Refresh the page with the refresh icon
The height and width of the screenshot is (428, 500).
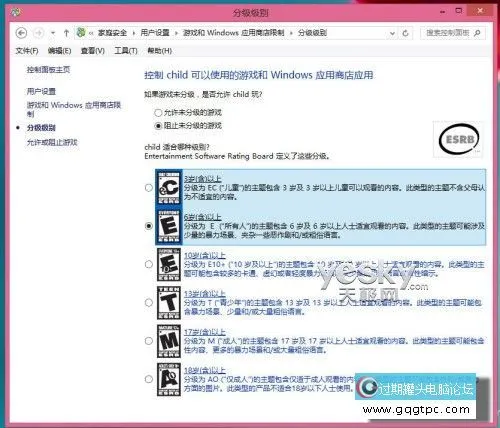[x=405, y=33]
